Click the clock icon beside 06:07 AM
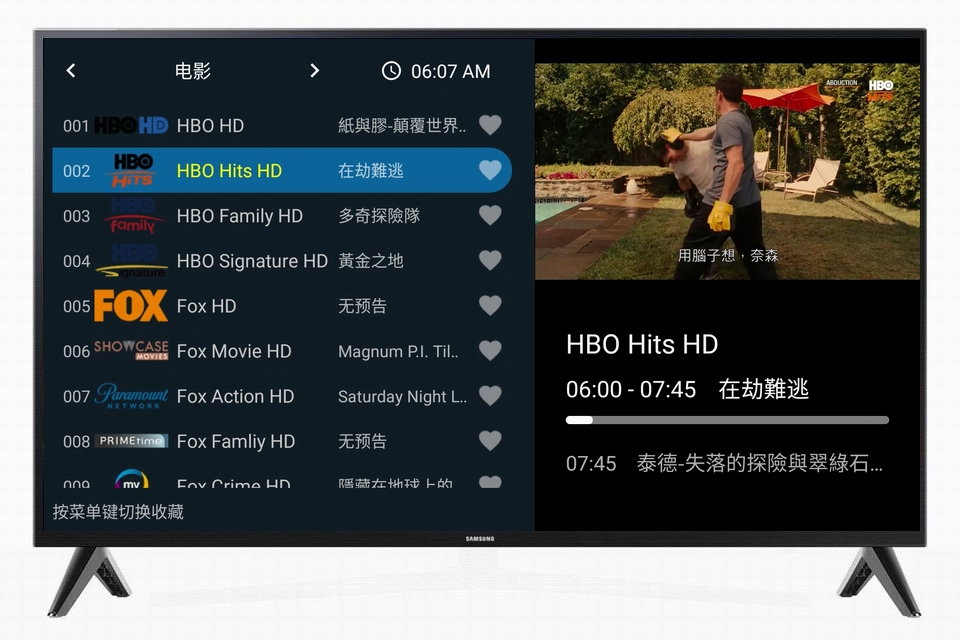This screenshot has width=960, height=640. coord(391,71)
